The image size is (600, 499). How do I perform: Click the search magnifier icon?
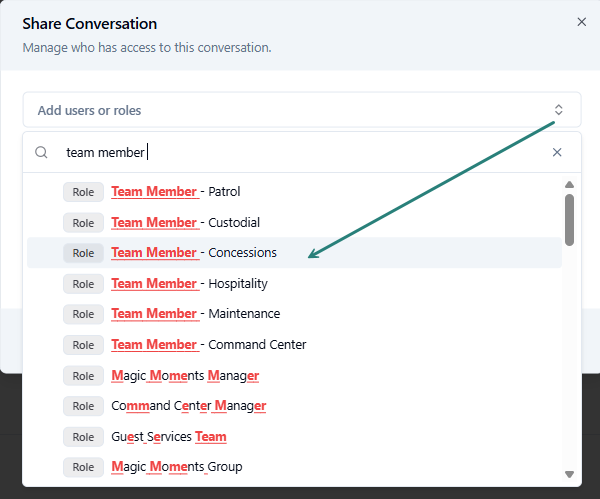(42, 153)
